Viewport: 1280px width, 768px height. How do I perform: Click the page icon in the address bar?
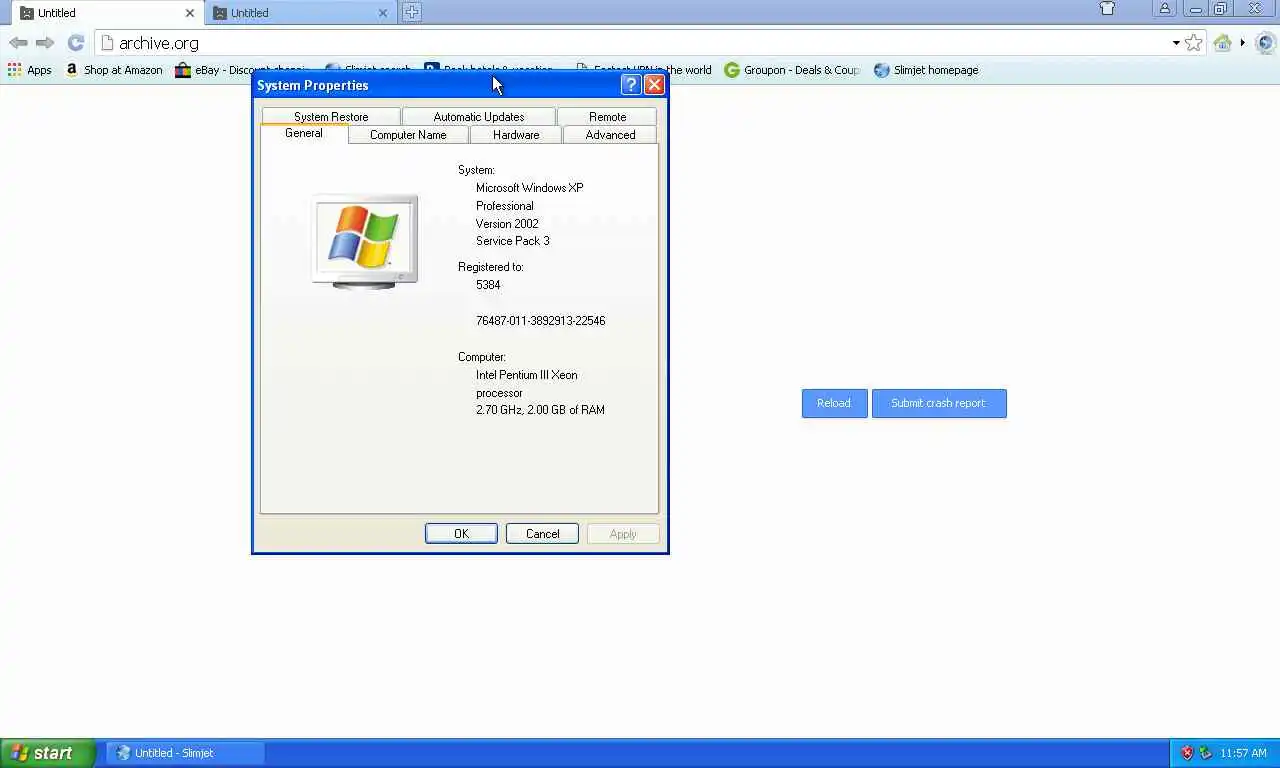(107, 43)
